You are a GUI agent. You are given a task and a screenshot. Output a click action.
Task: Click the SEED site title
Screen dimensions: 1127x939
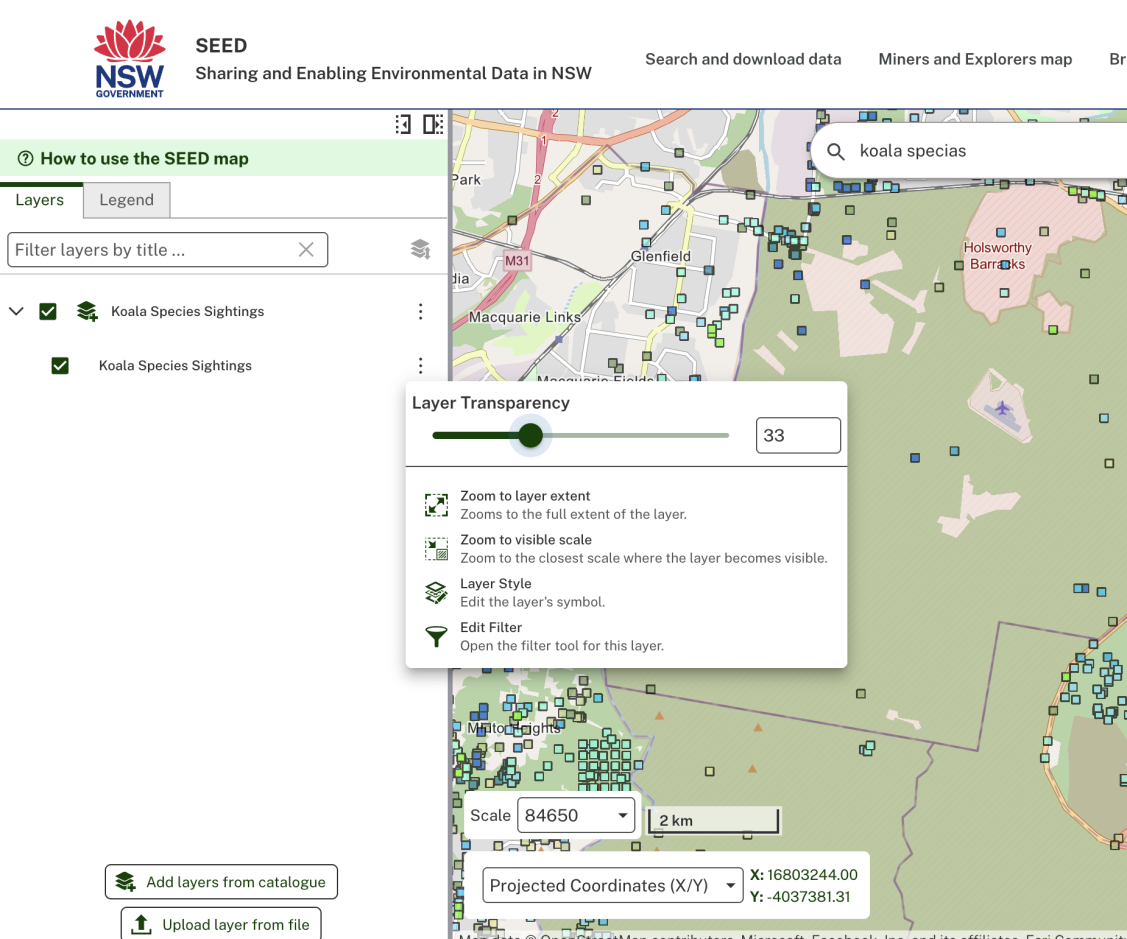pos(221,45)
